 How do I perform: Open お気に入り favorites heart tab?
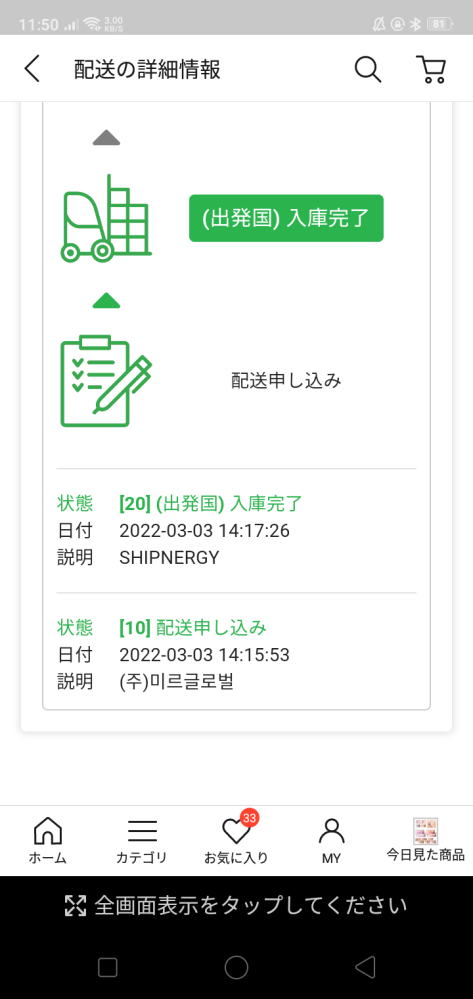point(236,841)
